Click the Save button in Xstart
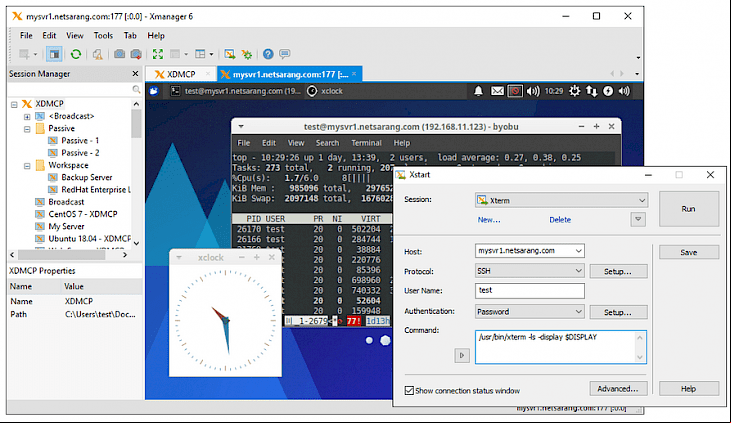The height and width of the screenshot is (423, 731). coord(689,252)
